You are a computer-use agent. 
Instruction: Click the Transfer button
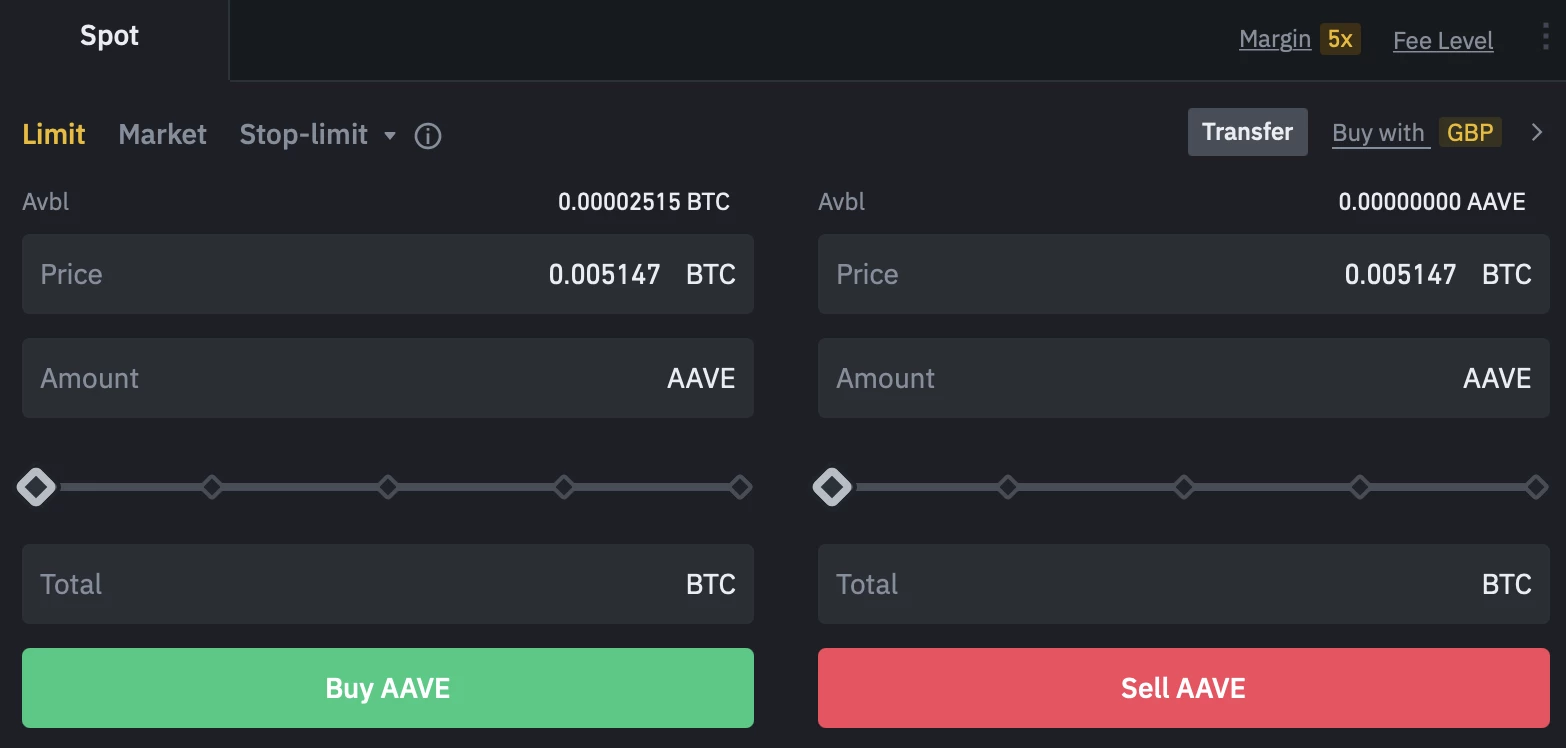click(1247, 132)
